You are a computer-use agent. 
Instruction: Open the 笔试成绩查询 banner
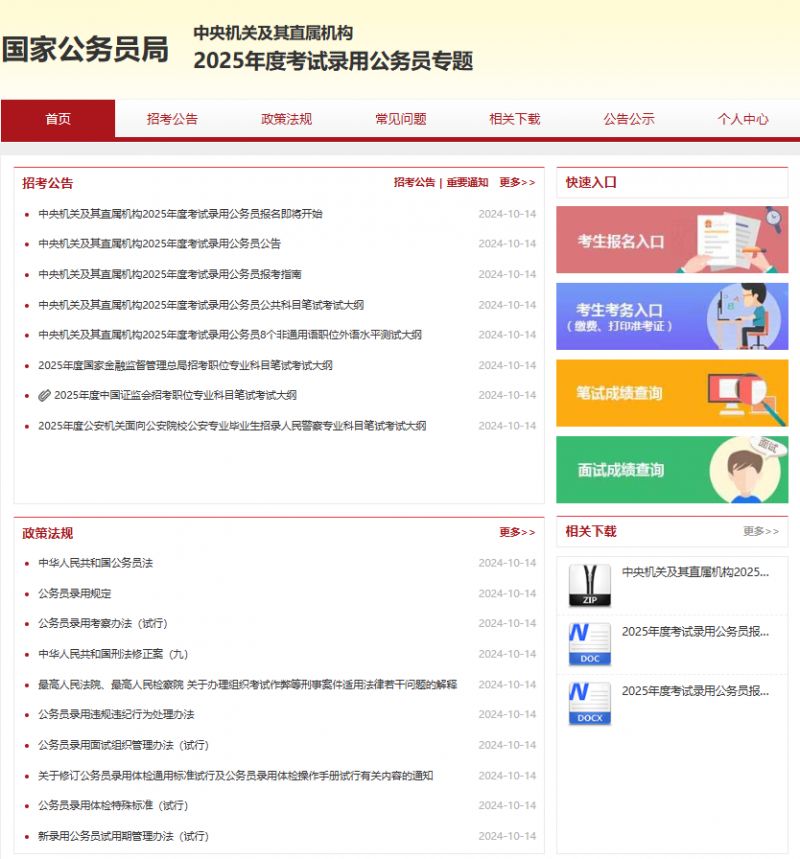coord(672,393)
